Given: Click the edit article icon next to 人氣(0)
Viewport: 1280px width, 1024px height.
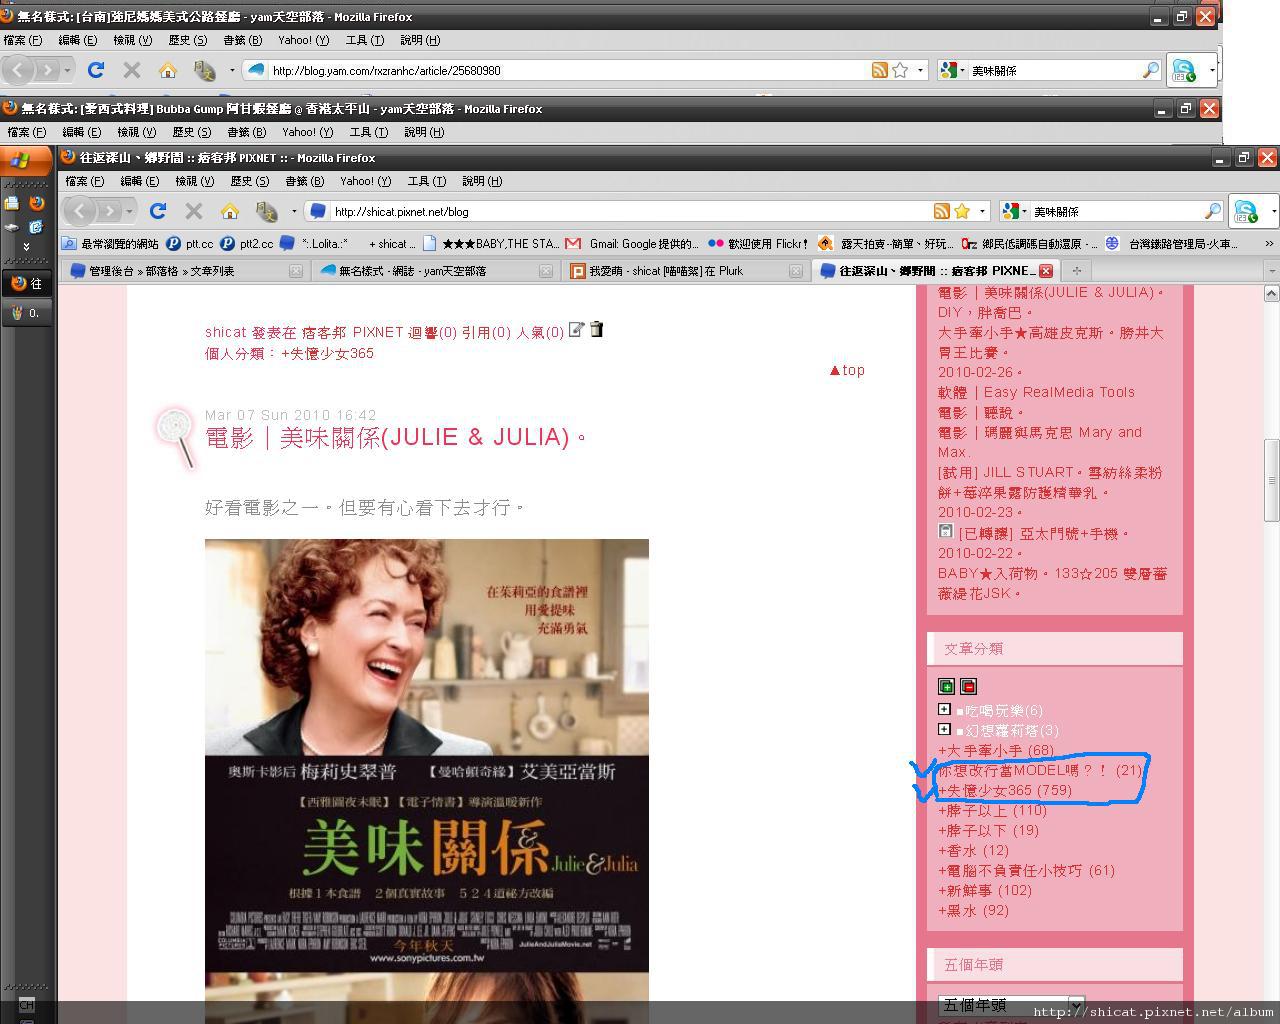Looking at the screenshot, I should point(576,329).
